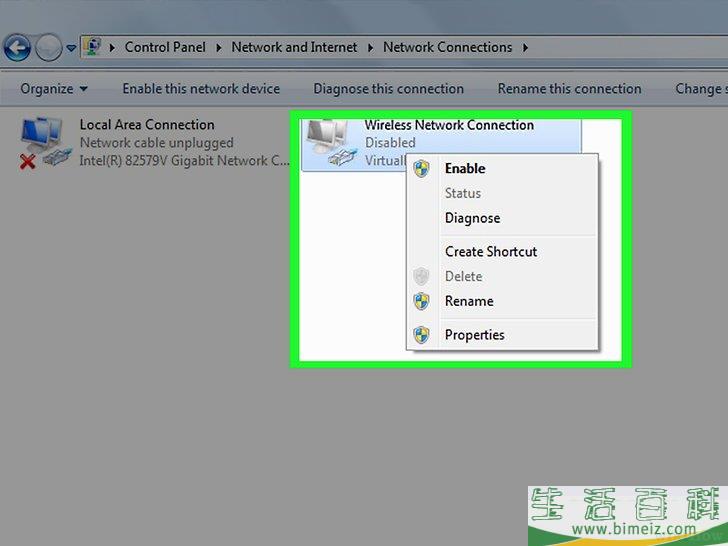Viewport: 728px width, 546px height.
Task: Choose Diagnose from the context menu
Action: coord(472,218)
